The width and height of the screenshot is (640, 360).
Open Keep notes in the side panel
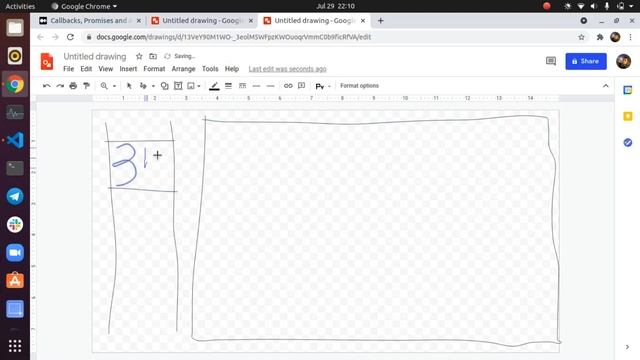627,116
